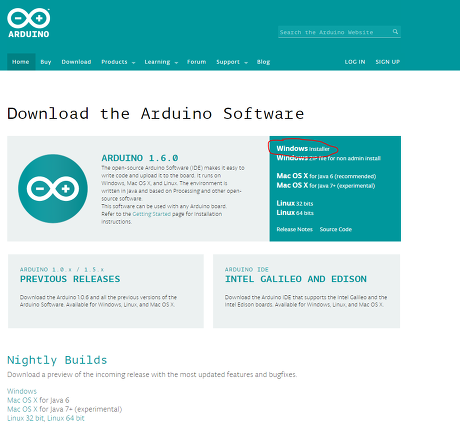This screenshot has width=460, height=424.
Task: Click the search magnifier icon
Action: tap(395, 32)
